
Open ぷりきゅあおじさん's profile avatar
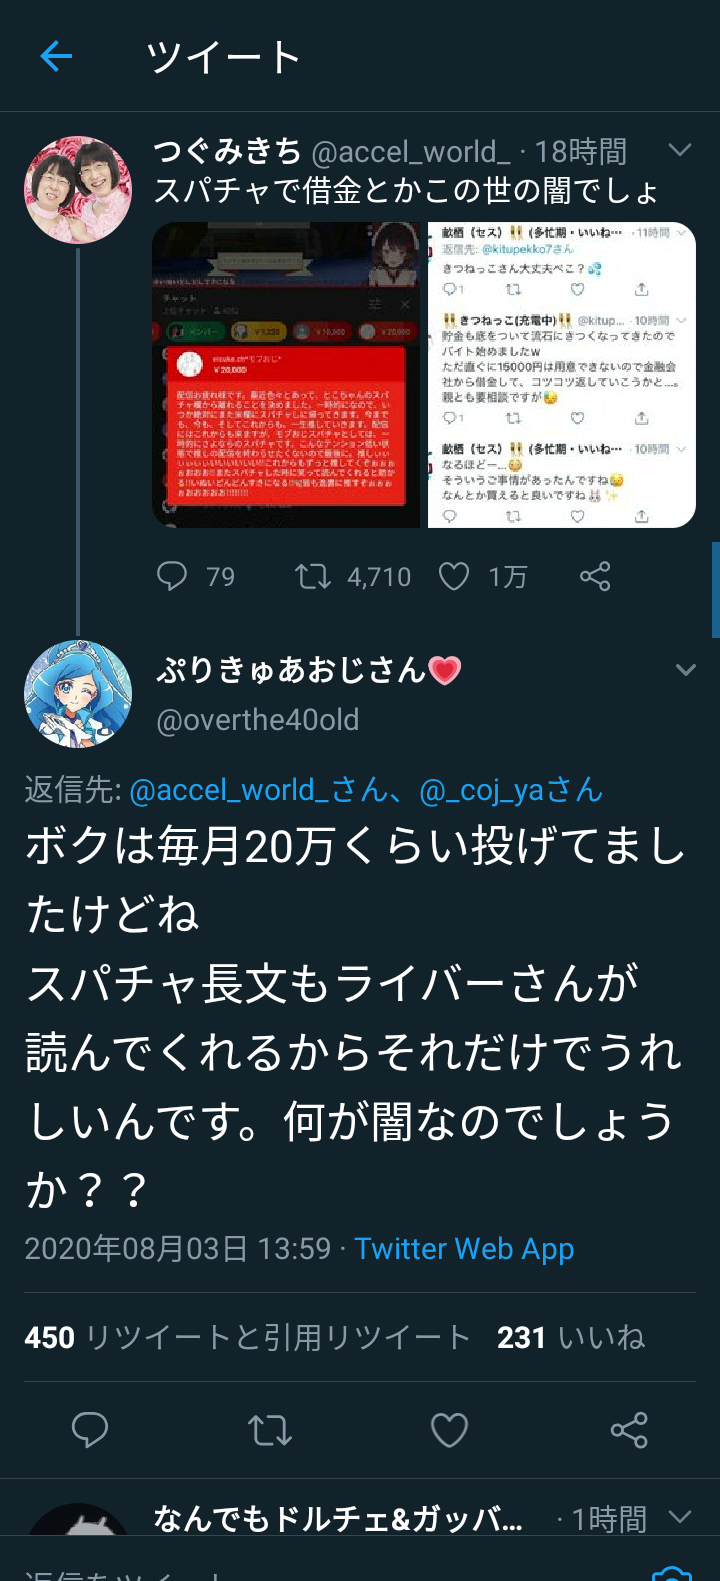[x=78, y=694]
